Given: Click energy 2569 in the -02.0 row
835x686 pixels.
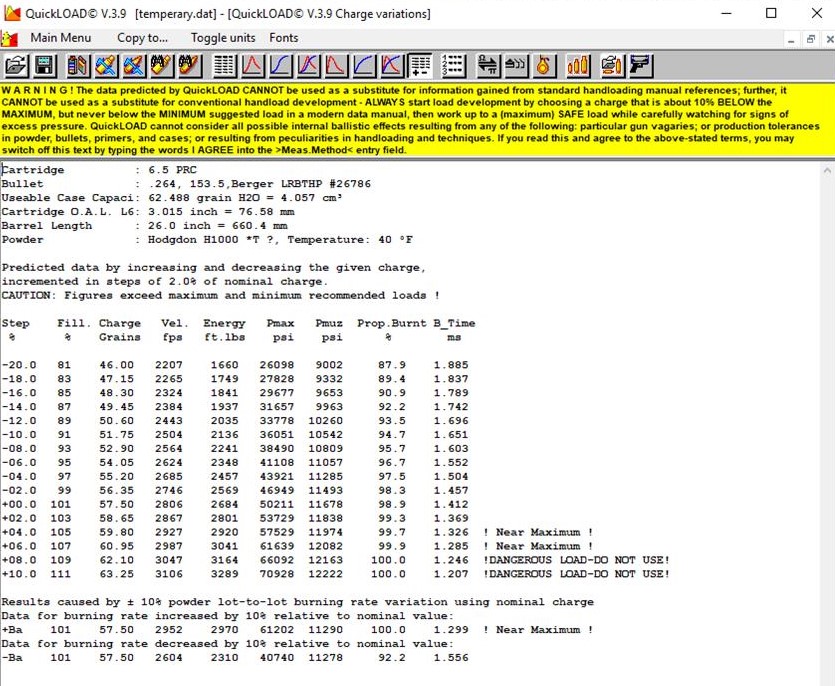Looking at the screenshot, I should click(x=225, y=490).
